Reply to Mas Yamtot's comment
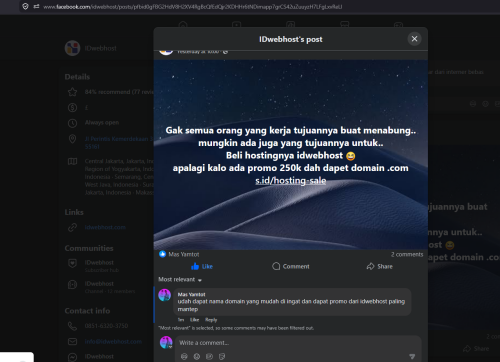Screen dimensions: 500x362 tap(211, 320)
